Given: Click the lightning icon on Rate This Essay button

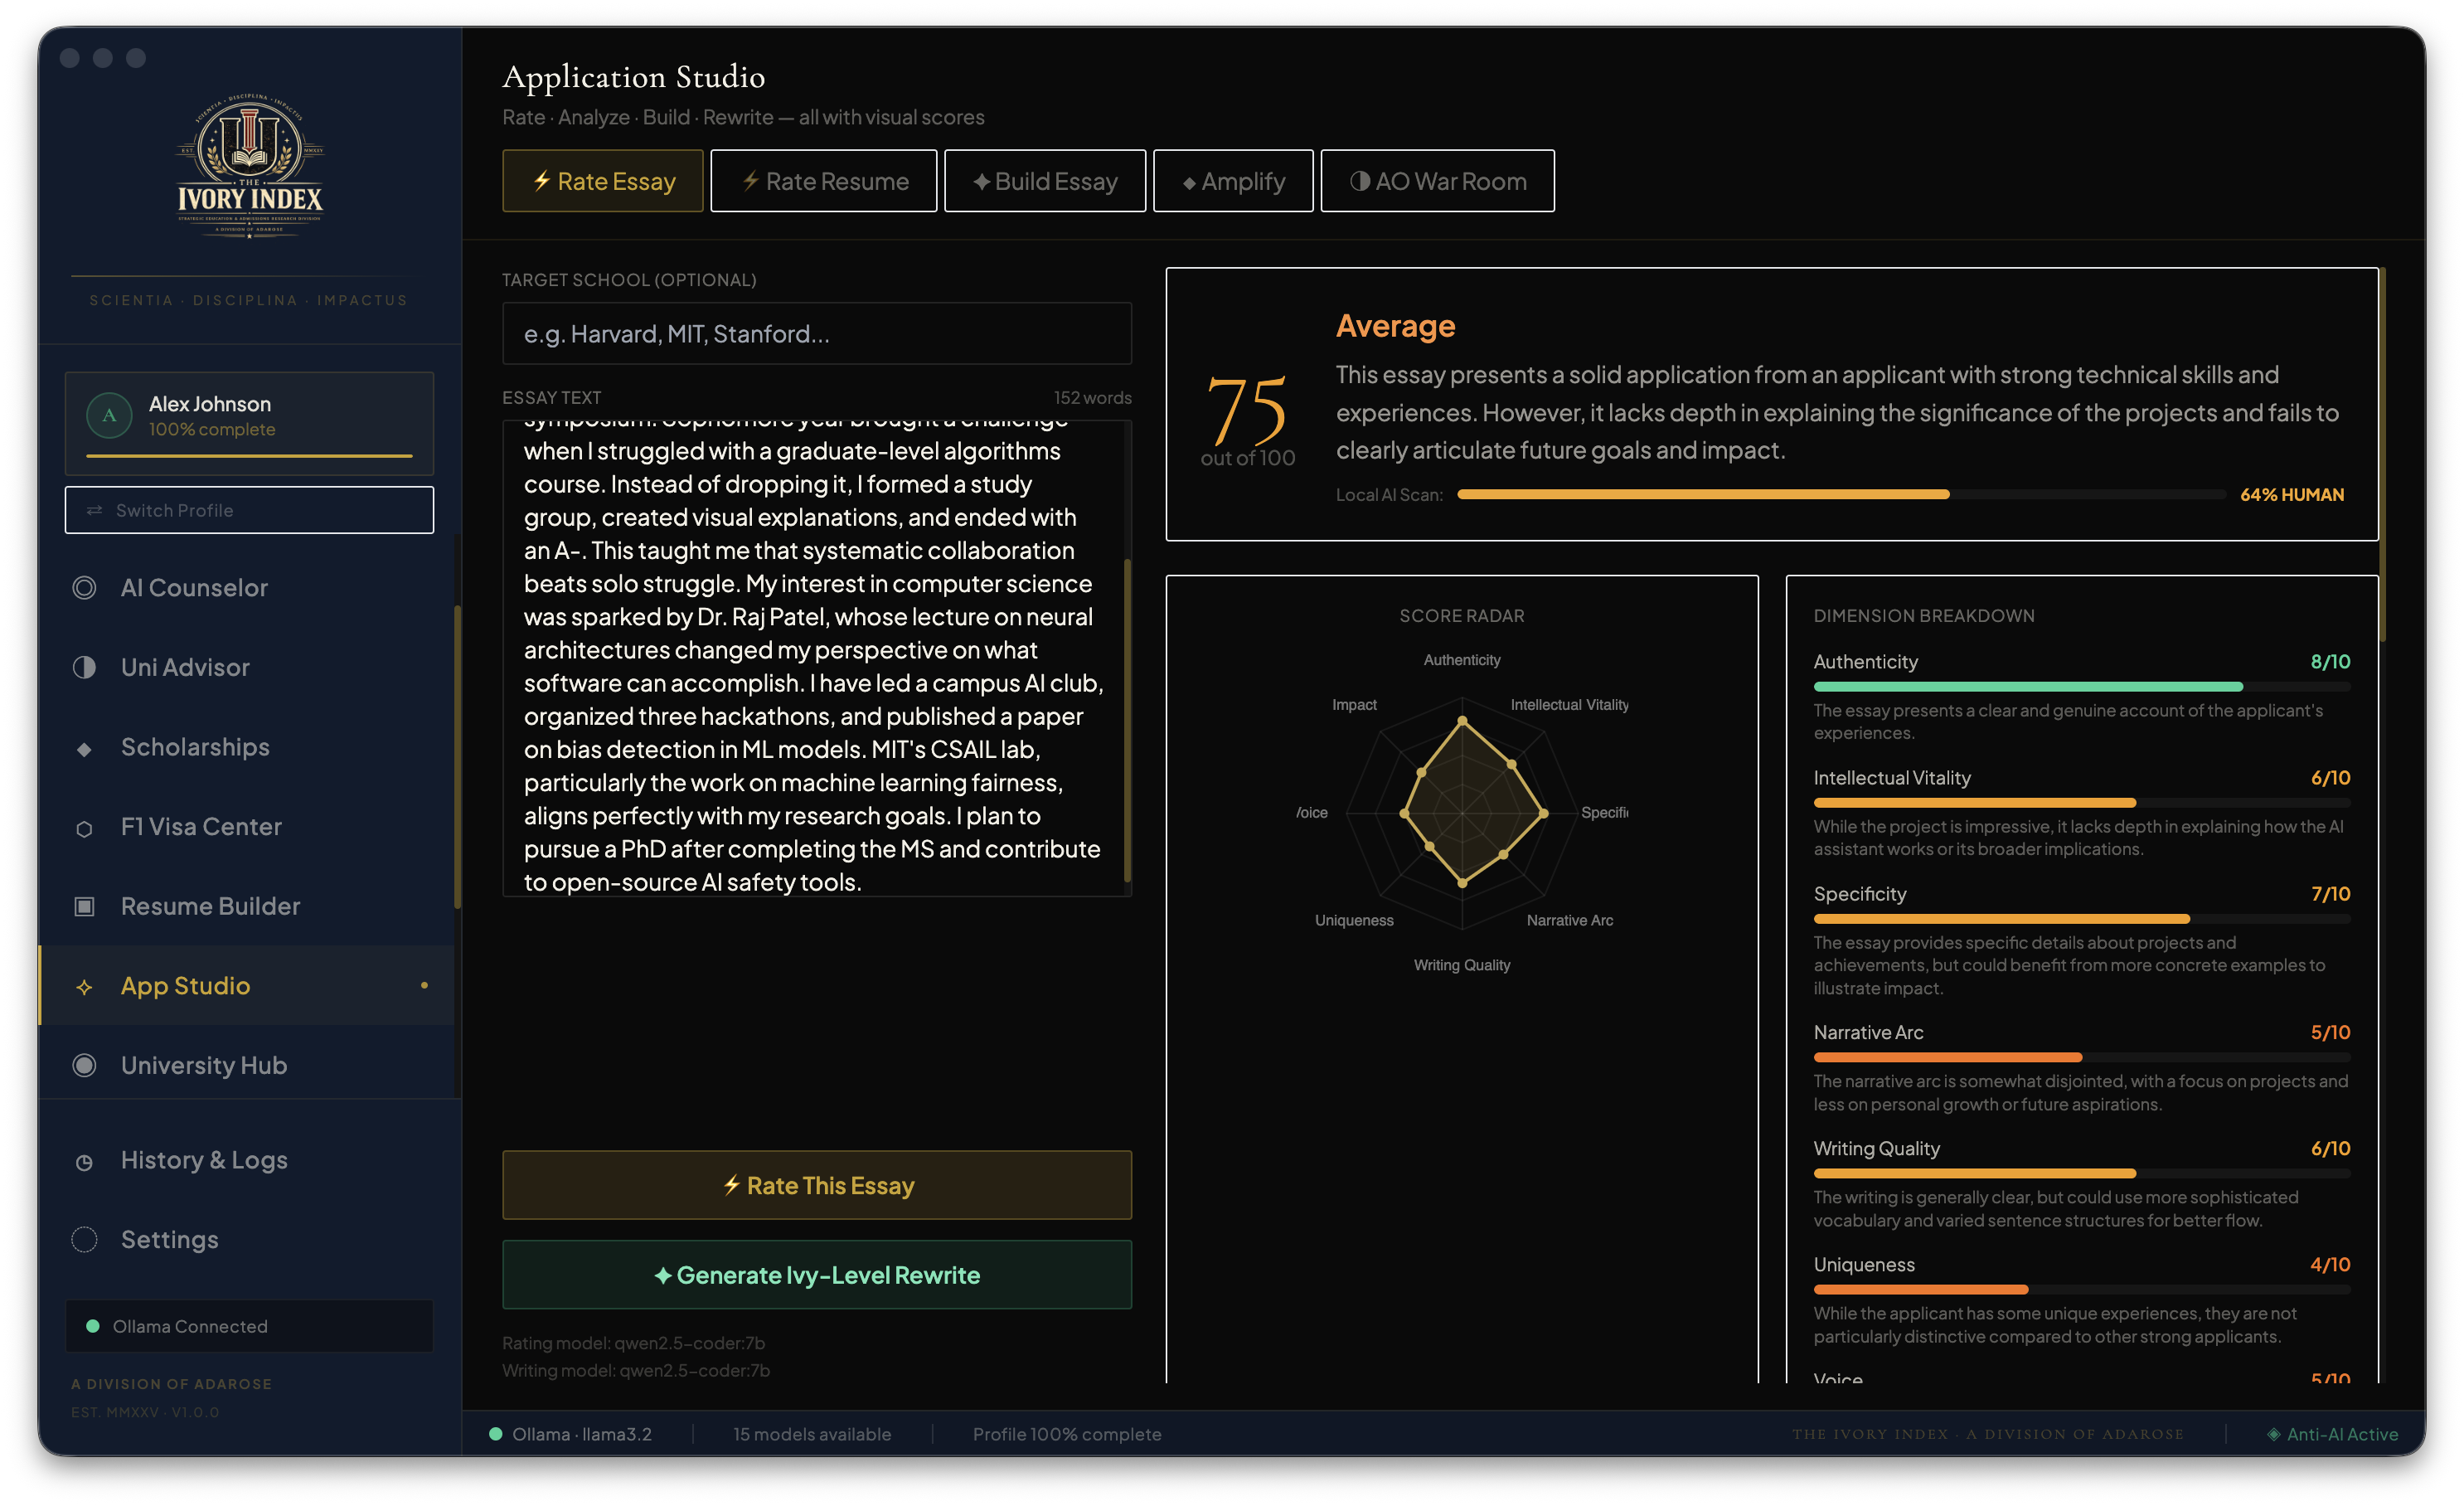Looking at the screenshot, I should click(732, 1185).
